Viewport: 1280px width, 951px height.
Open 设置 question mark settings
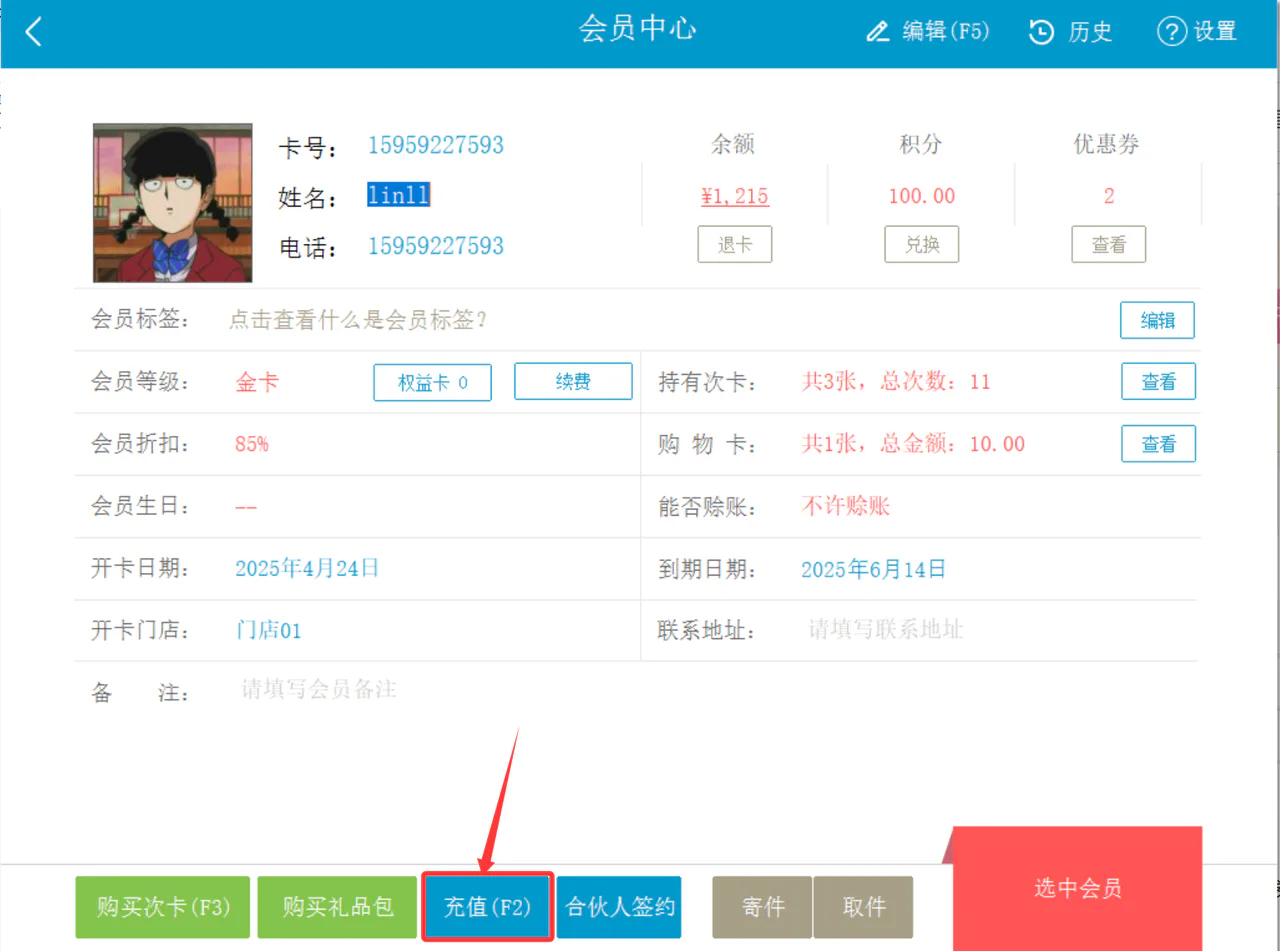[x=1197, y=31]
